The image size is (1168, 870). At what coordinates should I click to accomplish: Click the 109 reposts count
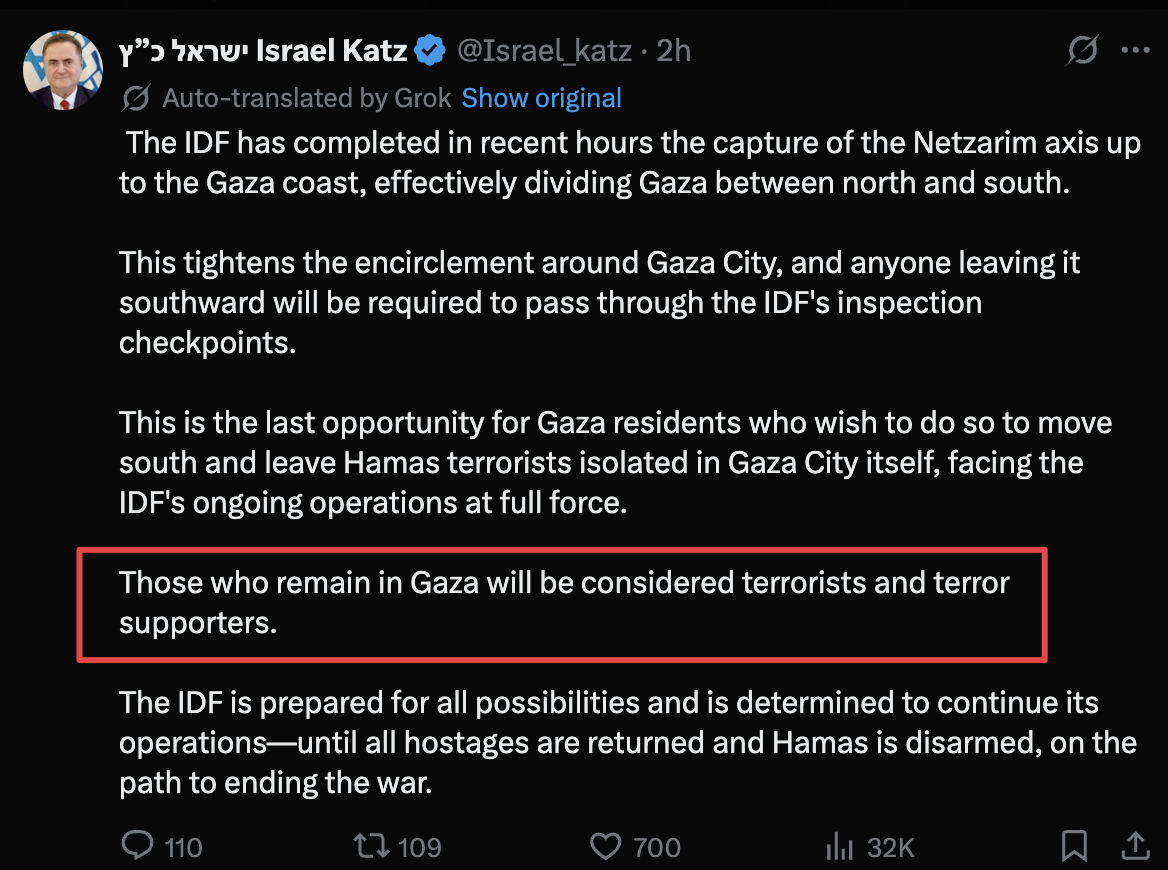pos(419,848)
